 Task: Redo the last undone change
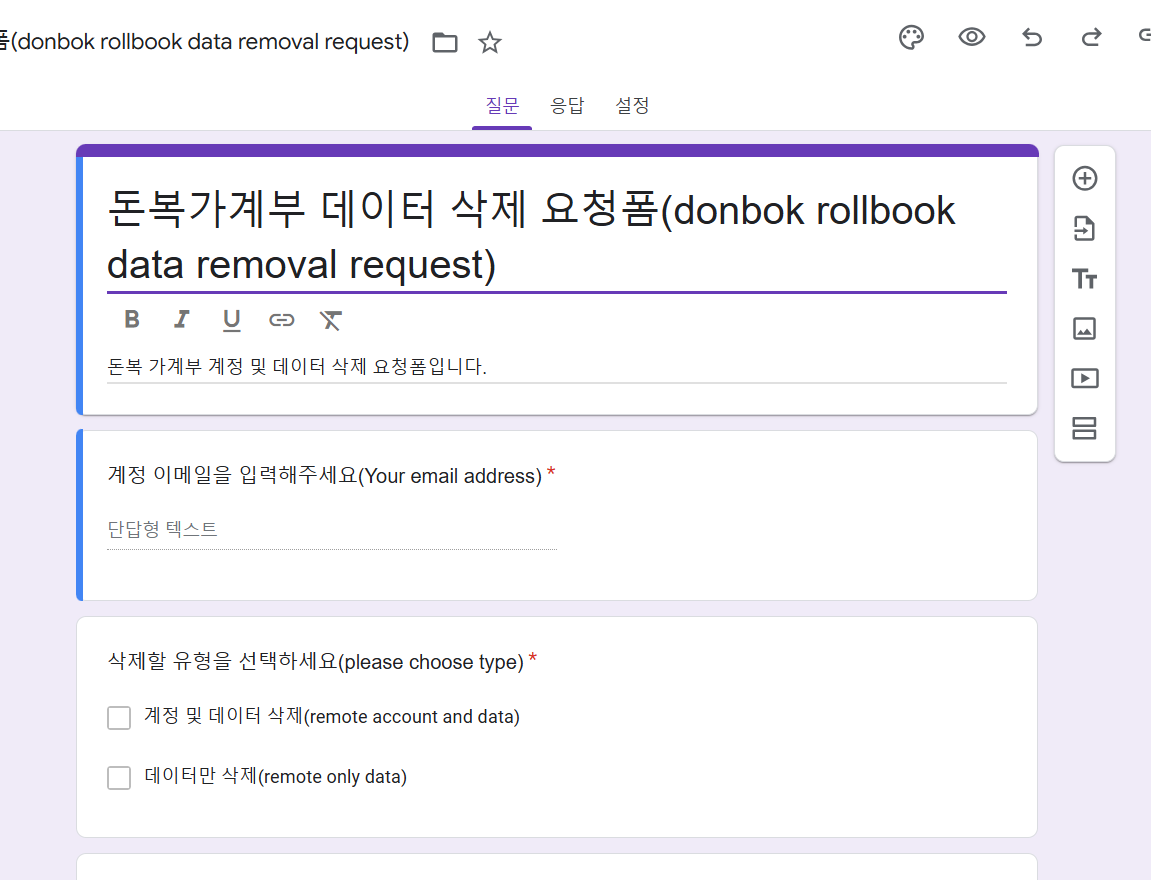point(1092,37)
